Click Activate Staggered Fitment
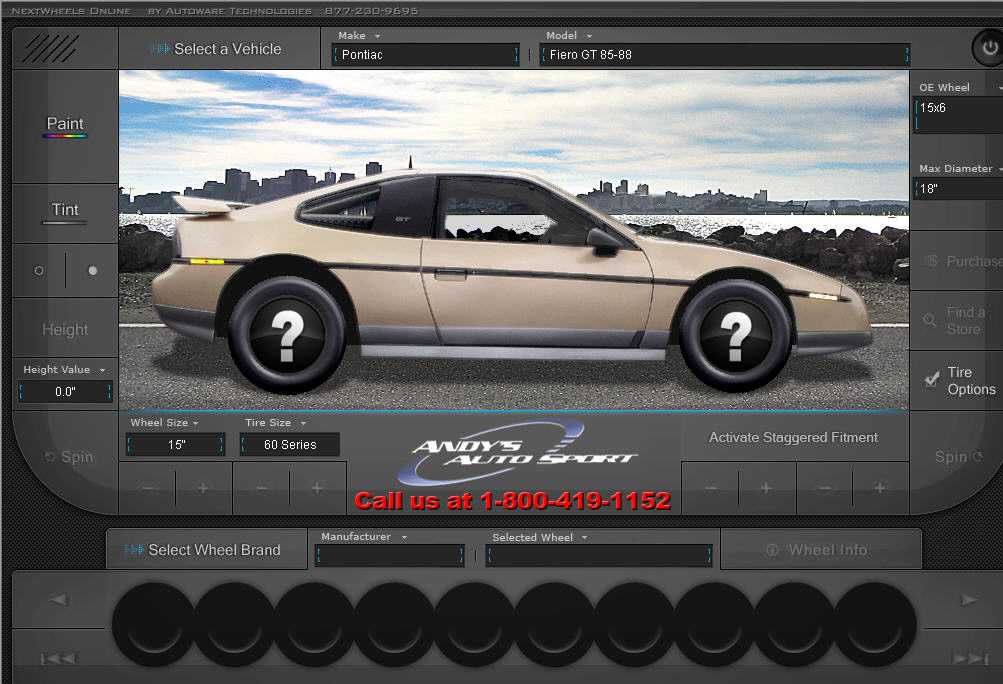Image resolution: width=1003 pixels, height=684 pixels. click(x=793, y=438)
